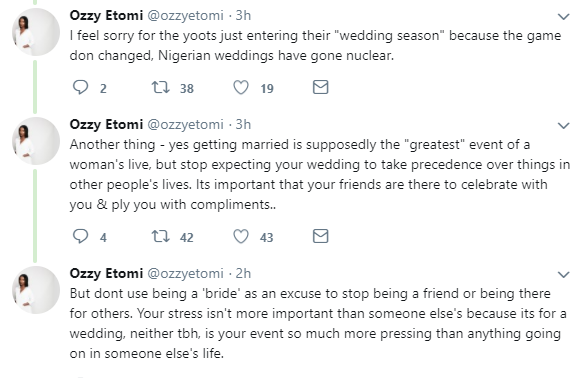This screenshot has width=587, height=378.
Task: Open more options chevron on first tweet
Action: click(563, 16)
